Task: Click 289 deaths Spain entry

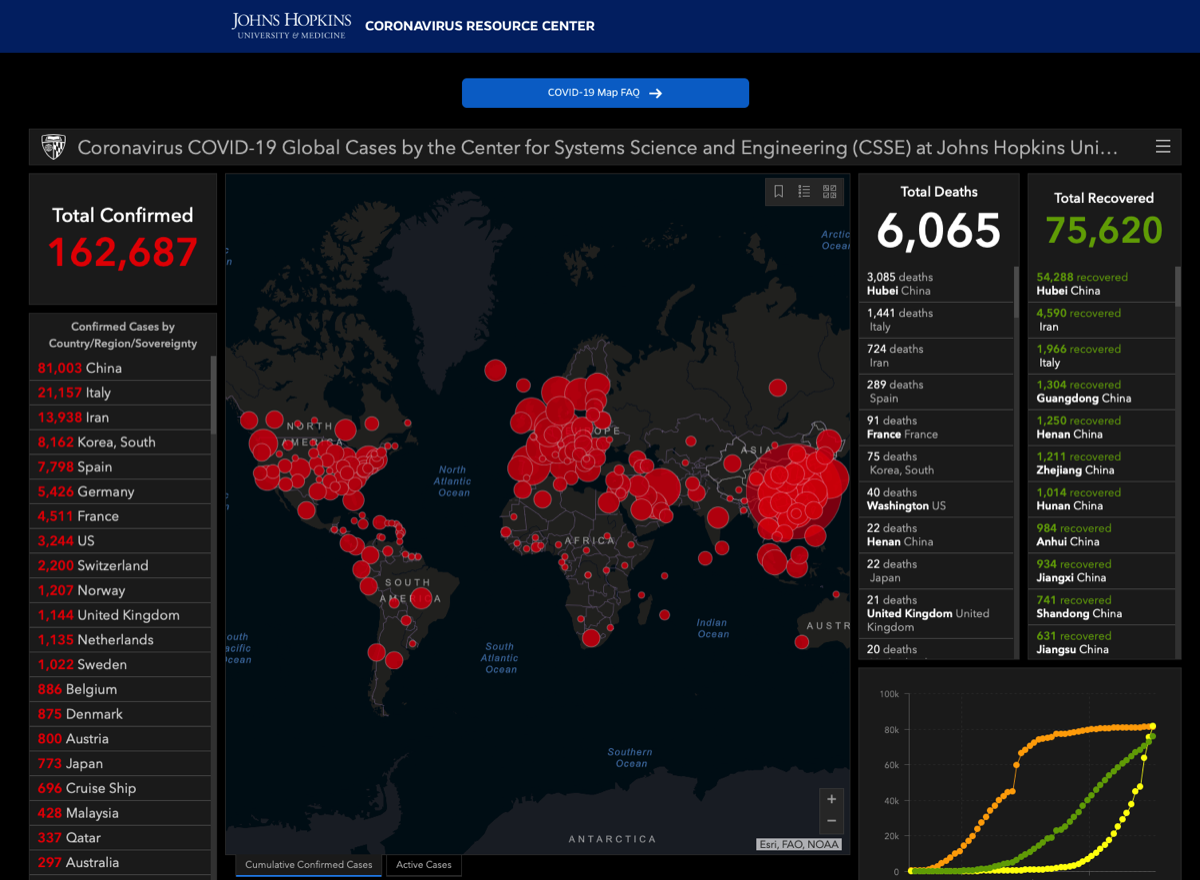Action: tap(936, 392)
